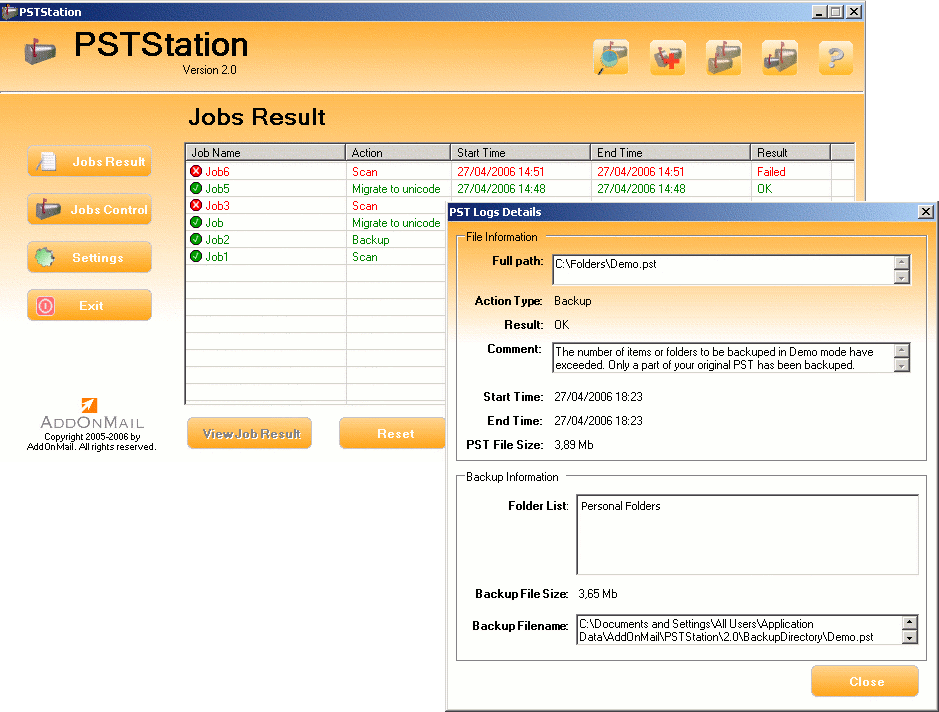The image size is (939, 712).
Task: Click the up arrow of the Full path scrollbar
Action: click(x=902, y=262)
